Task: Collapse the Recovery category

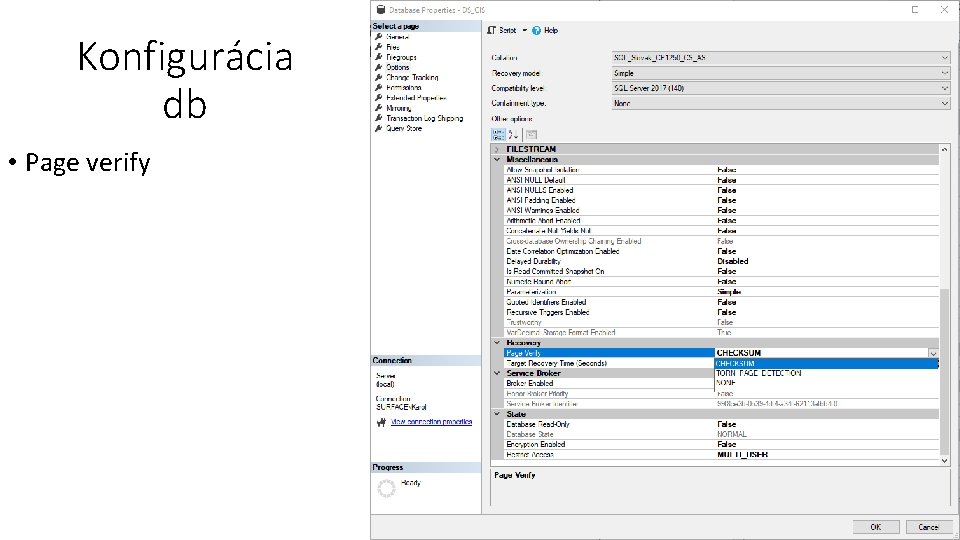Action: [497, 343]
